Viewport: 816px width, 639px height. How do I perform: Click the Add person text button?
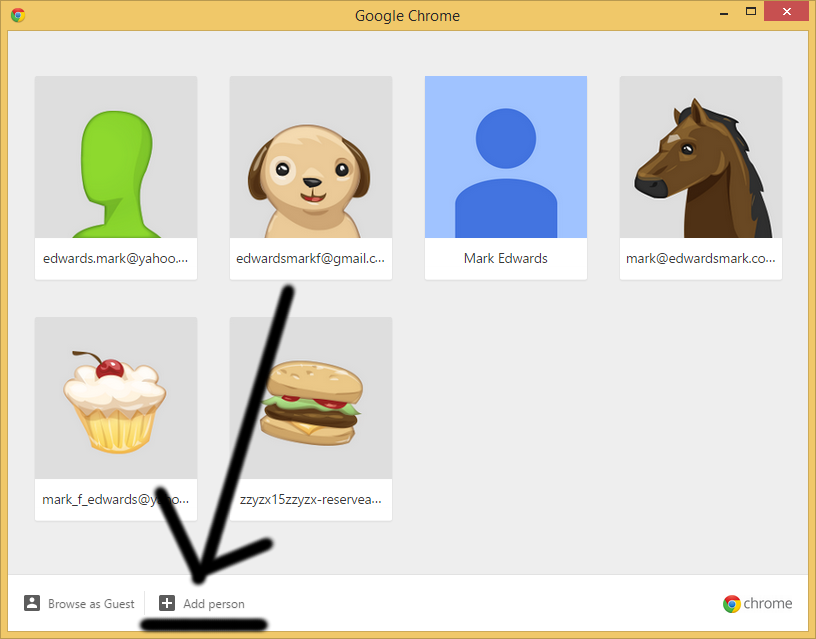pos(214,604)
